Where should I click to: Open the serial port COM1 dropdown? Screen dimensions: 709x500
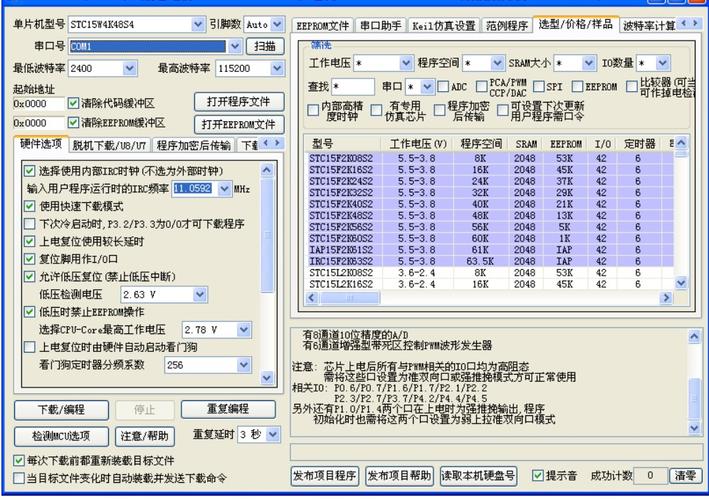pos(234,46)
